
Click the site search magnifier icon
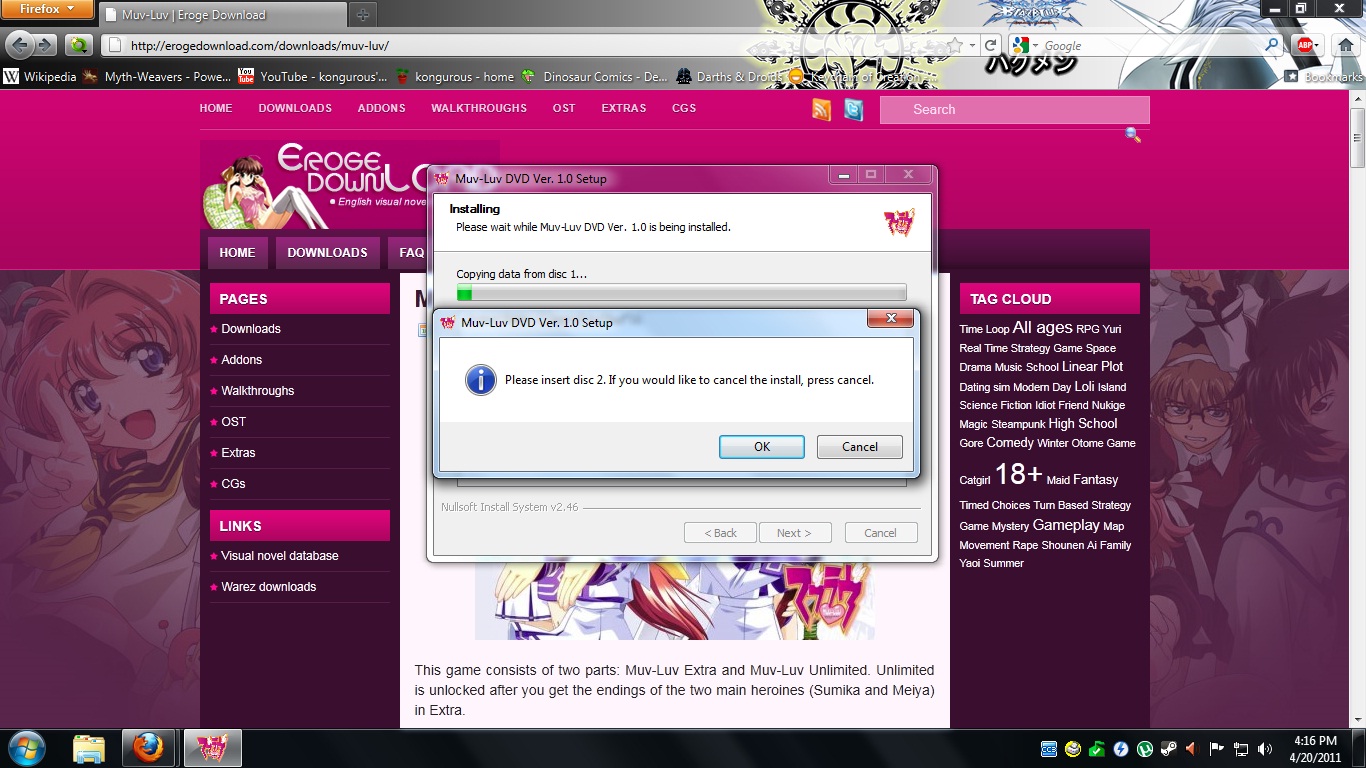coord(1133,135)
